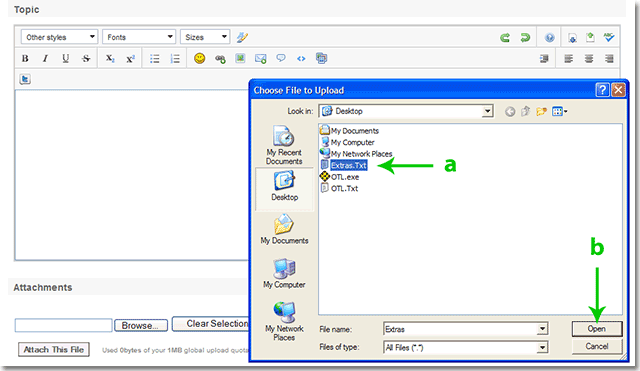Insert a numbered list
Viewport: 640px width, 371px height.
175,58
